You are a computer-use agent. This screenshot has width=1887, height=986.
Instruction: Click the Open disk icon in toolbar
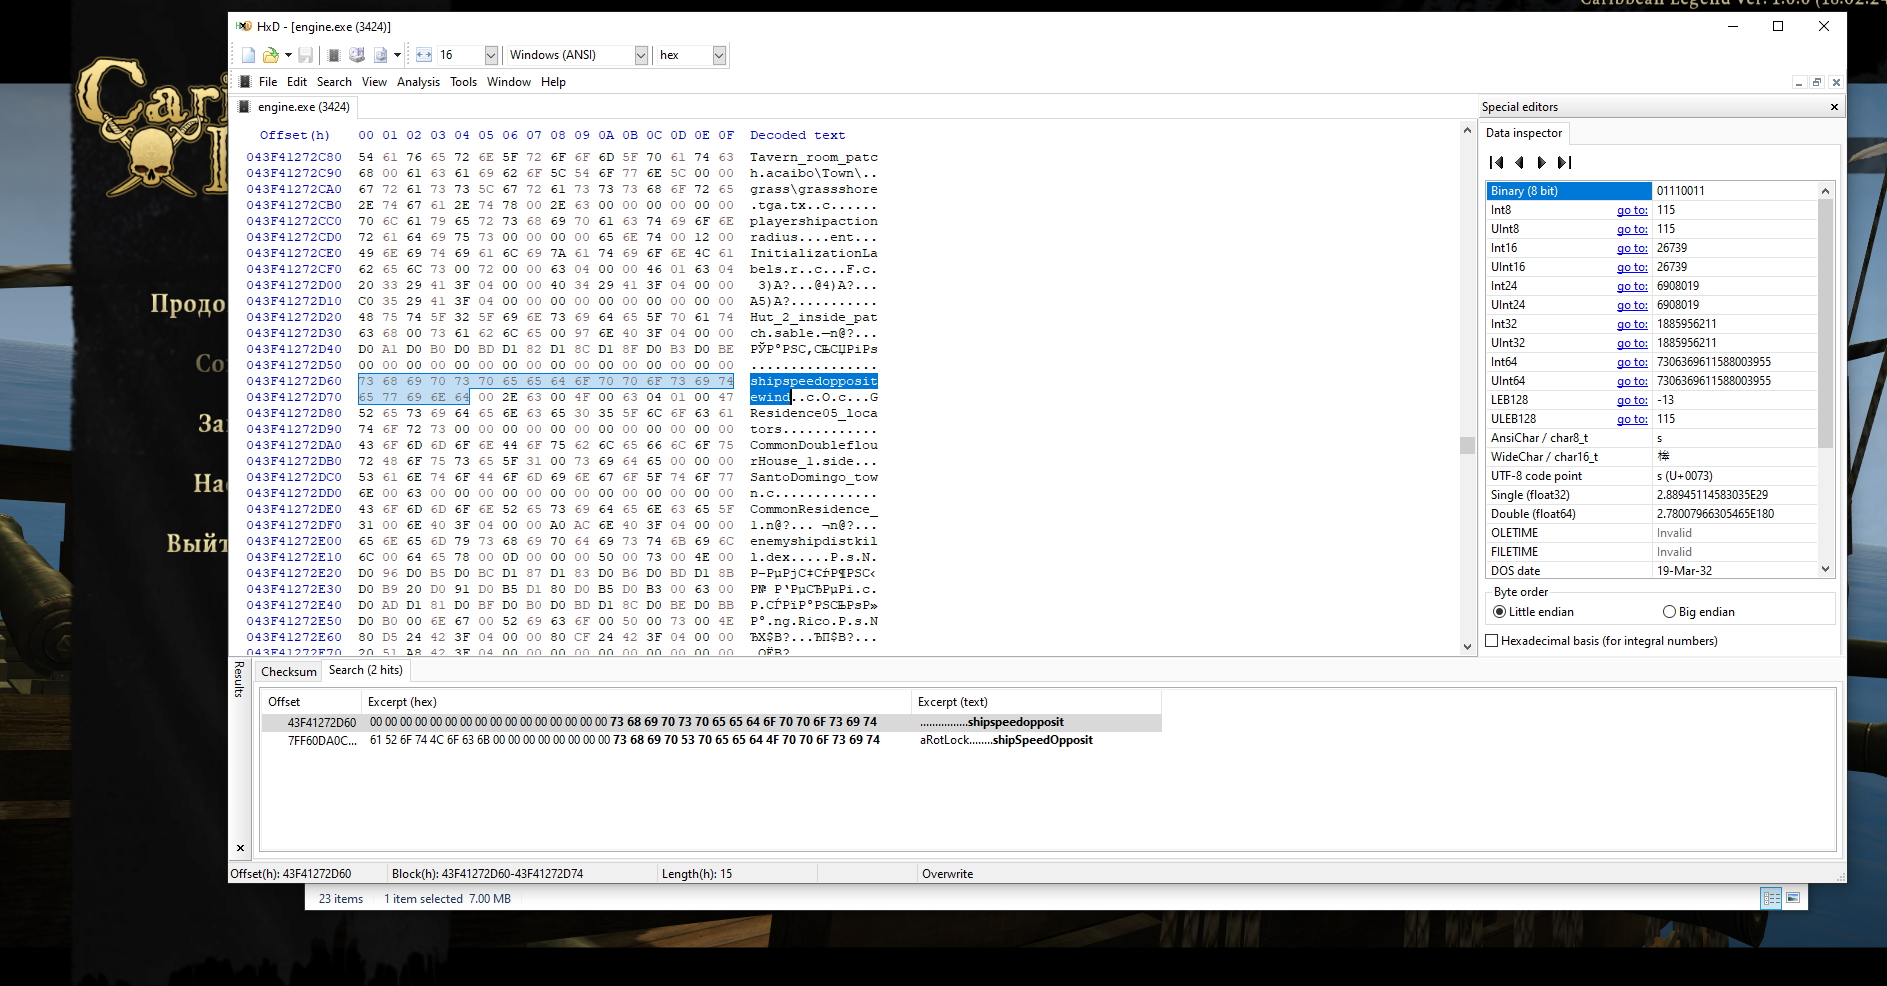(x=357, y=55)
